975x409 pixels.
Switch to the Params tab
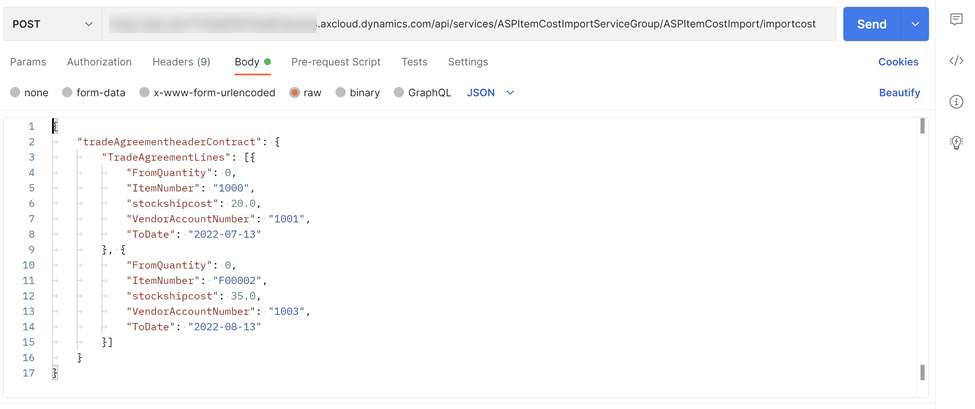pos(28,62)
